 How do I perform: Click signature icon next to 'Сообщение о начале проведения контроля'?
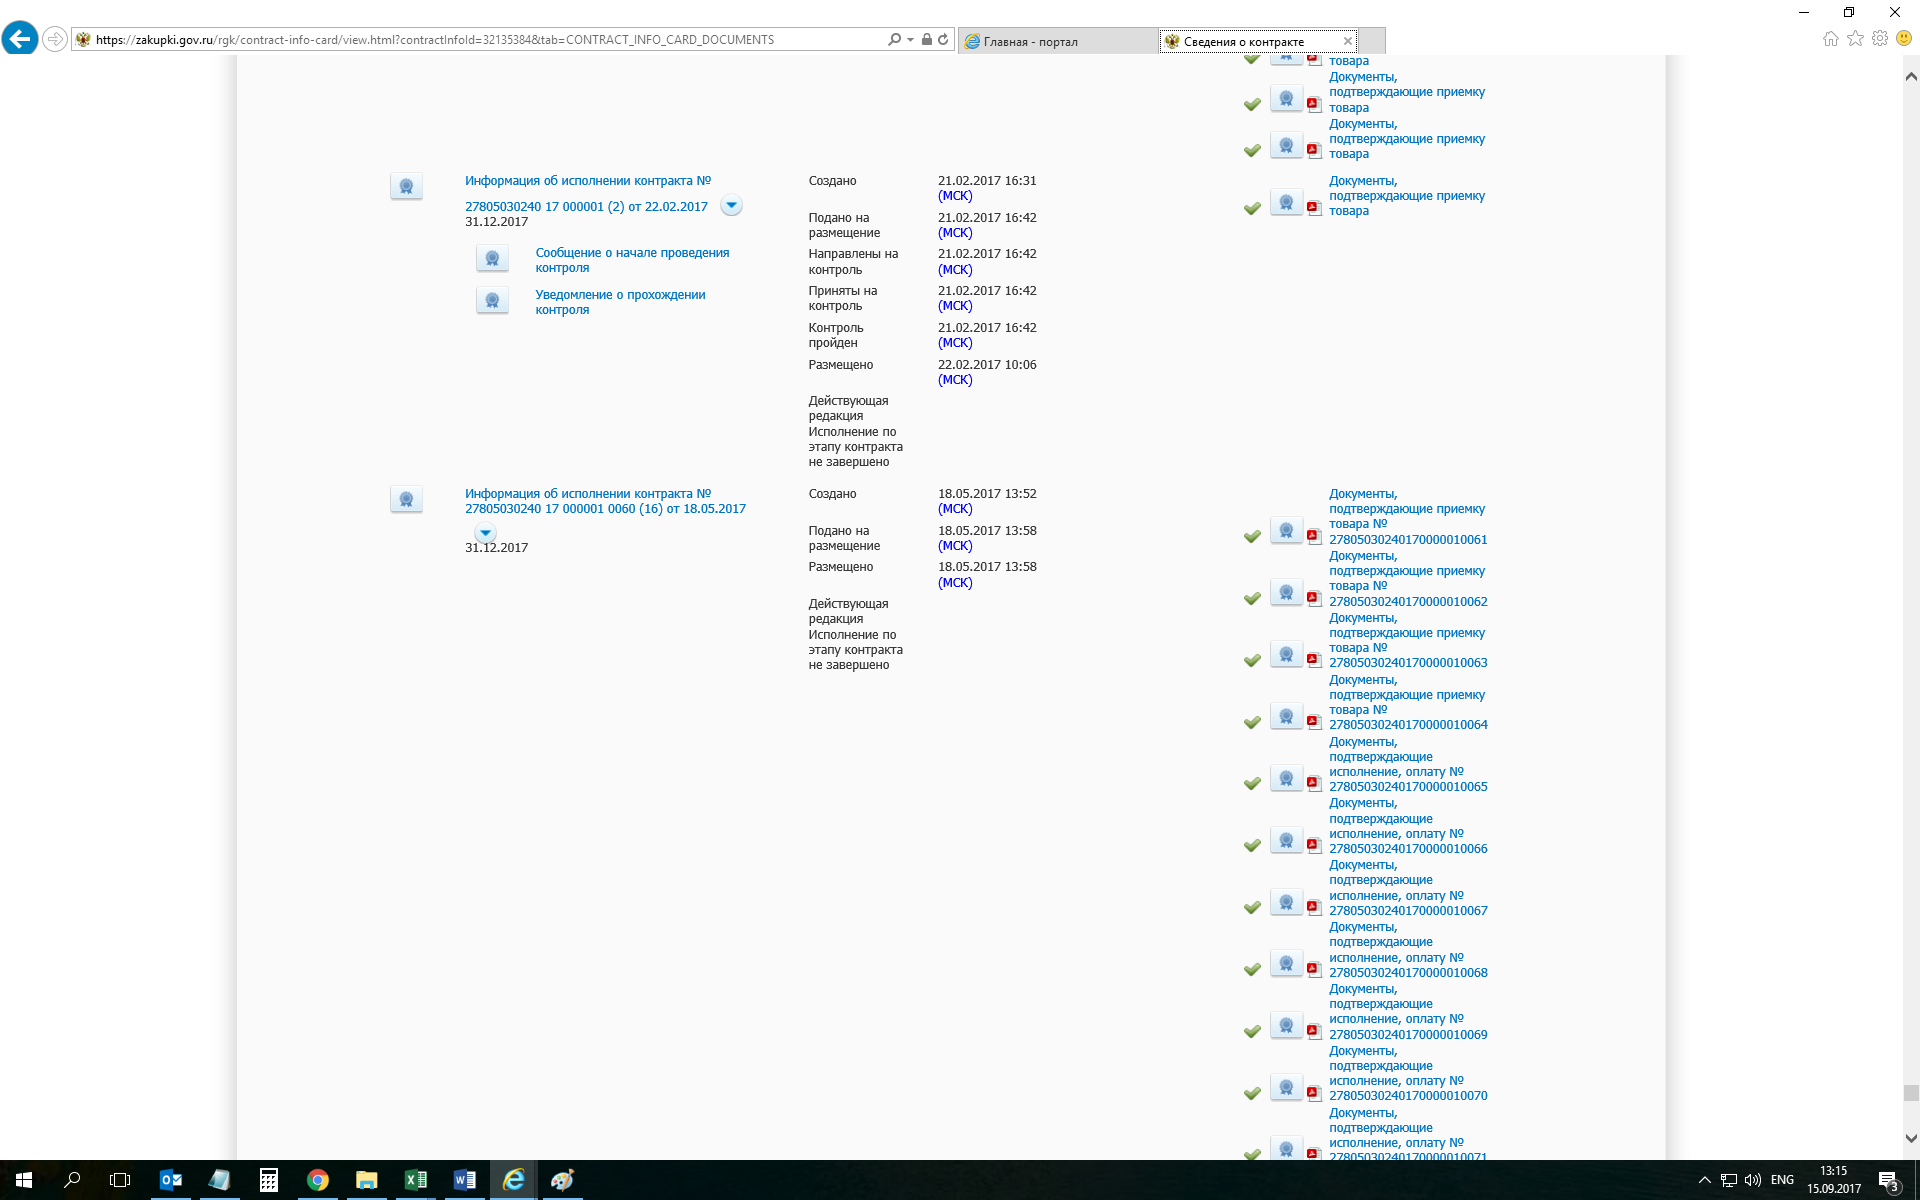tap(492, 259)
